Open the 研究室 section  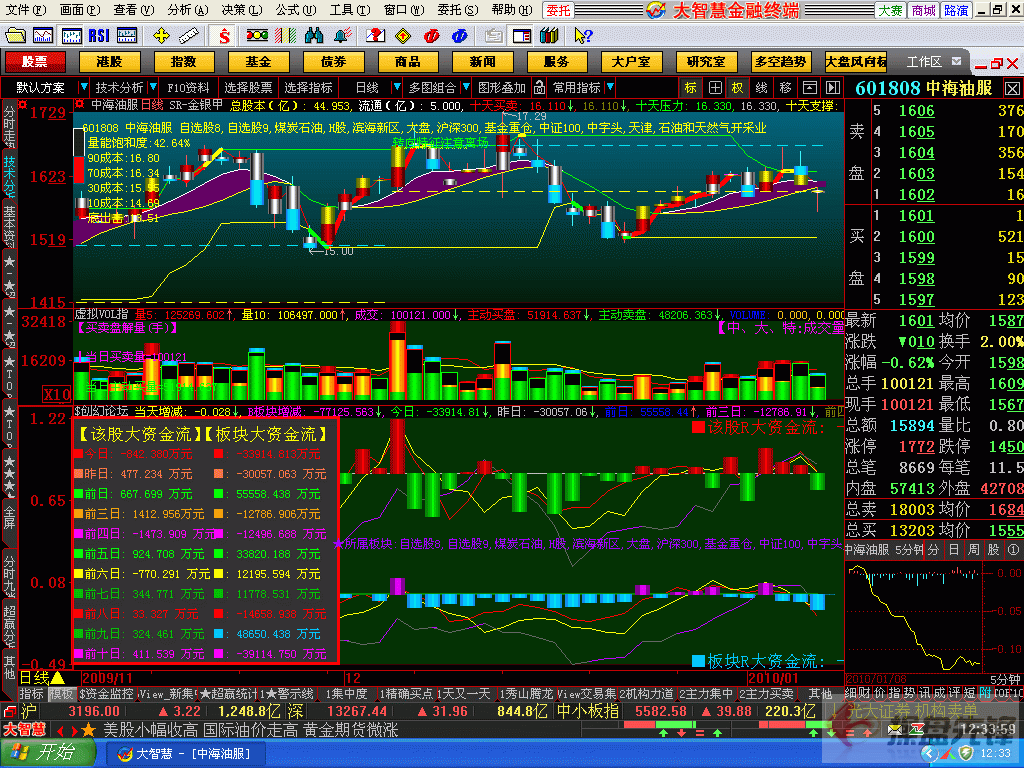(706, 62)
